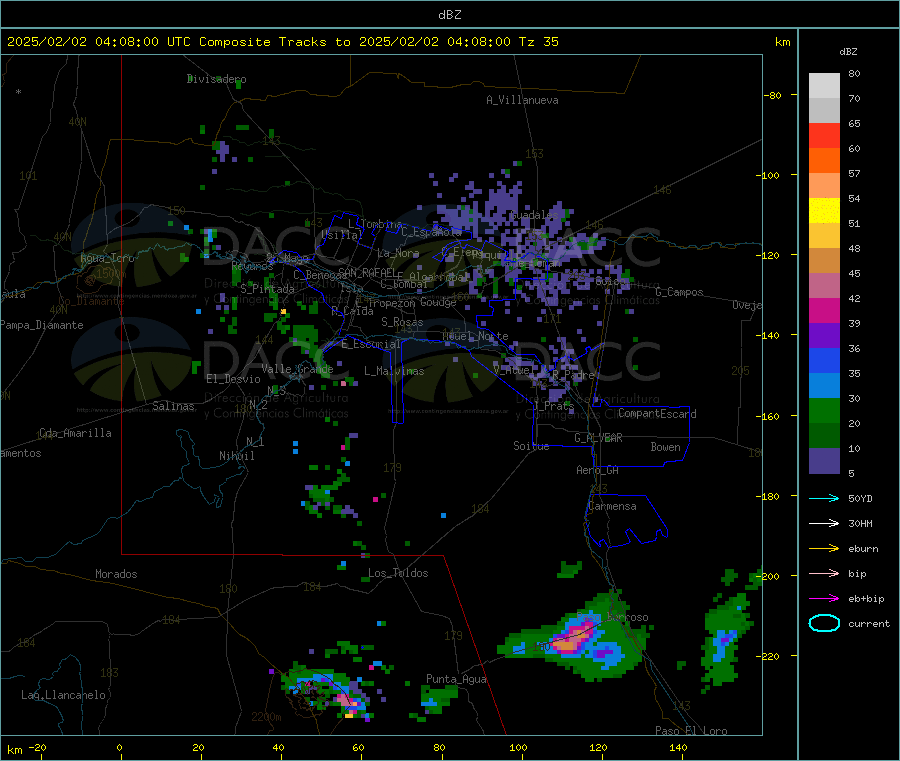This screenshot has width=900, height=761.
Task: Select the red swatch in dBZ scale
Action: click(x=824, y=135)
